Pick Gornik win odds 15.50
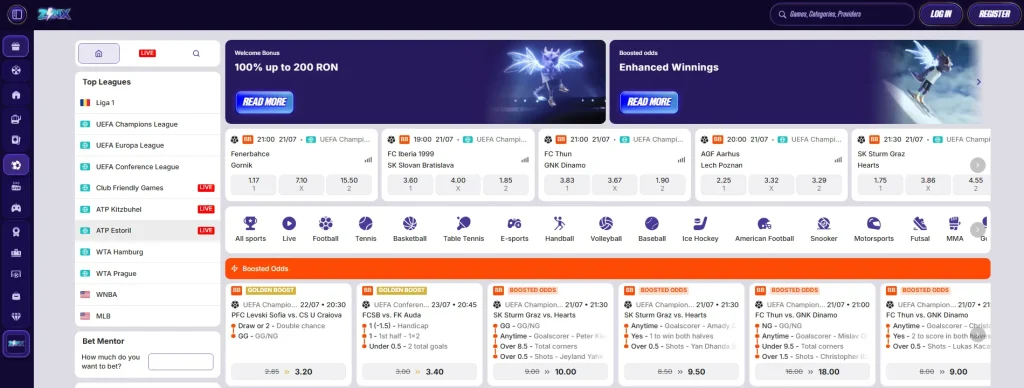Screen dimensions: 1024x388 click(349, 184)
